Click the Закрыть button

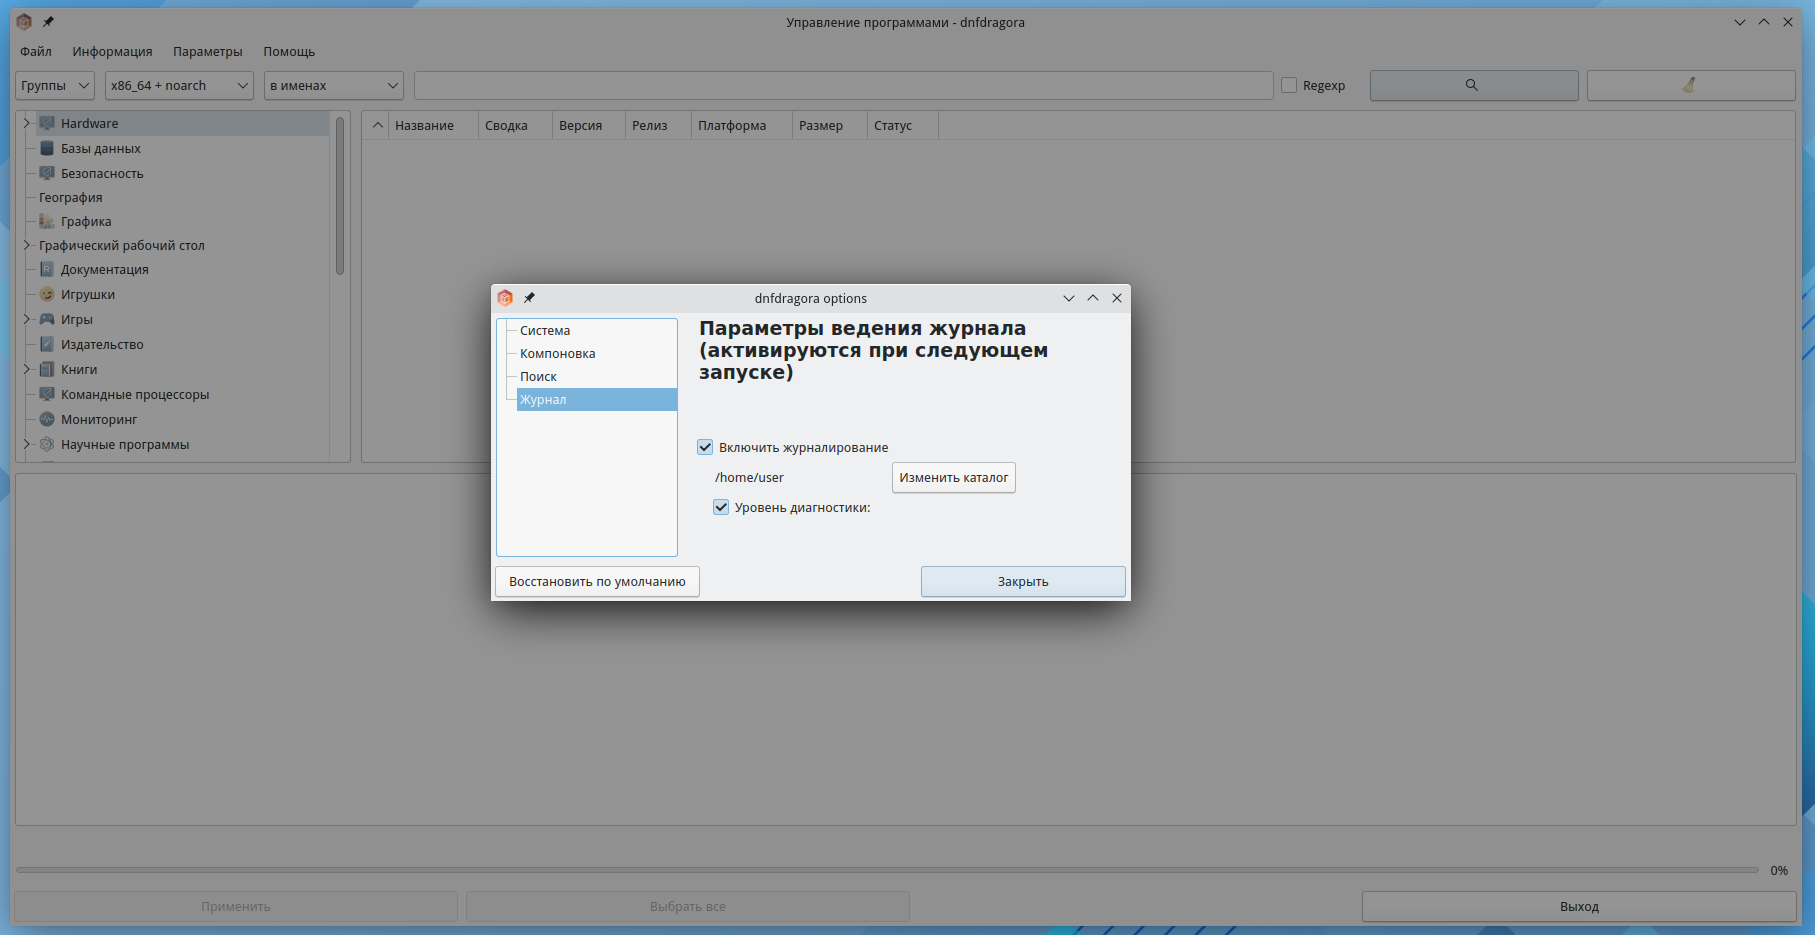click(1023, 581)
